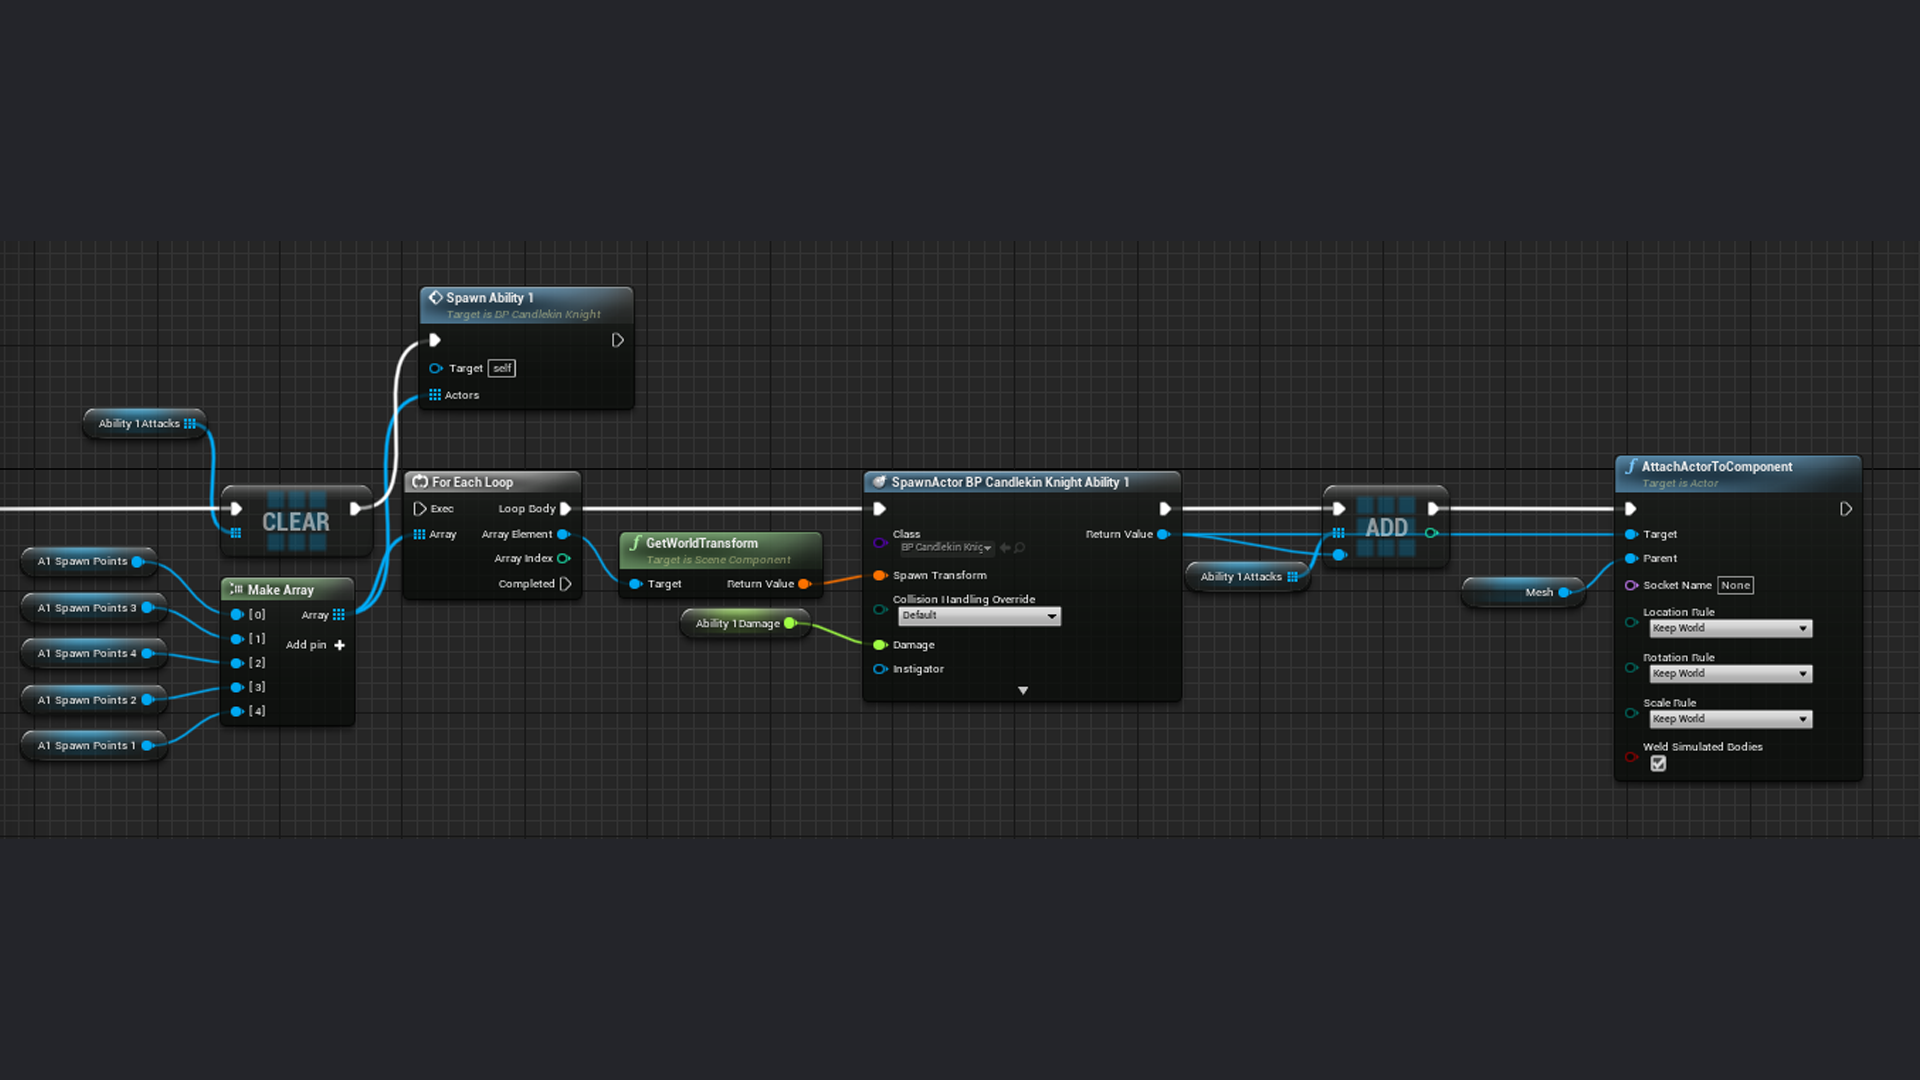This screenshot has width=1920, height=1080.
Task: Select the A1 Spawn Points 2 variable node
Action: click(x=93, y=700)
